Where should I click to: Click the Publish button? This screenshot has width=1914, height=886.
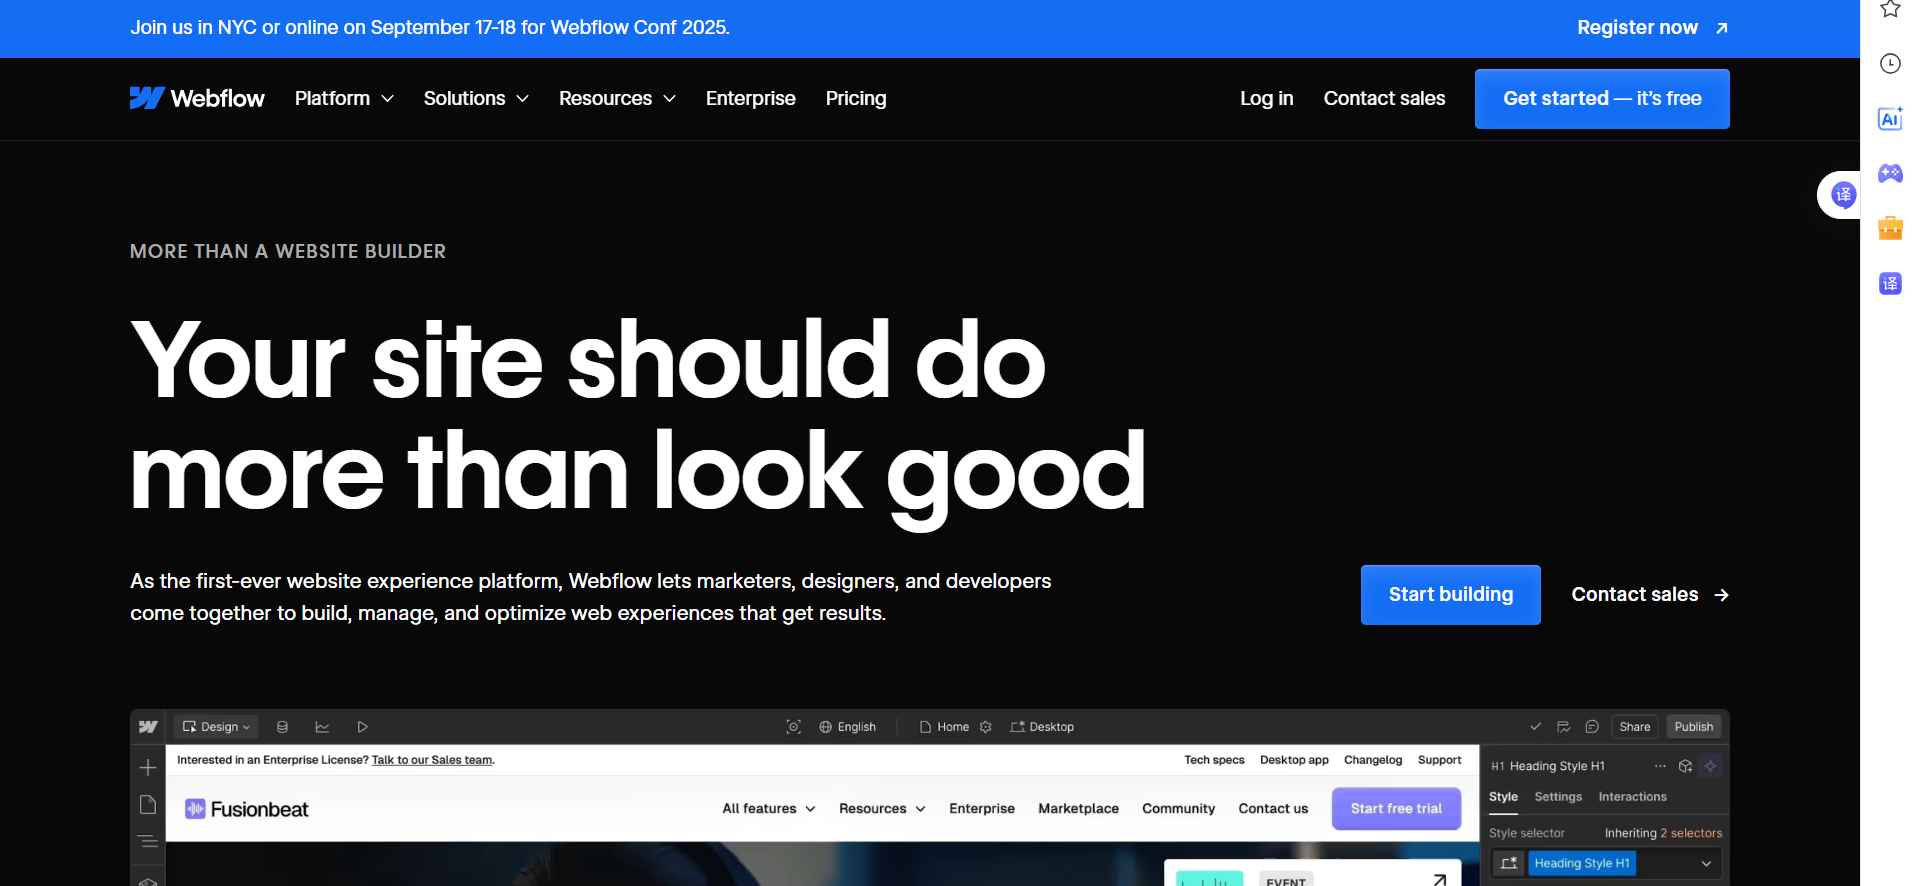1694,727
